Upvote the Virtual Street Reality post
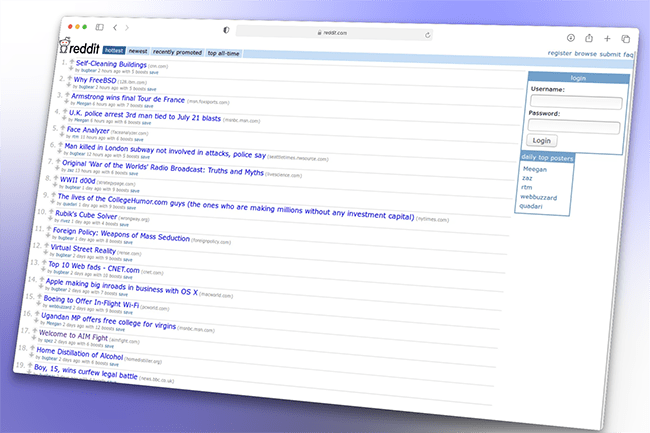This screenshot has height=433, width=650. tap(47, 245)
